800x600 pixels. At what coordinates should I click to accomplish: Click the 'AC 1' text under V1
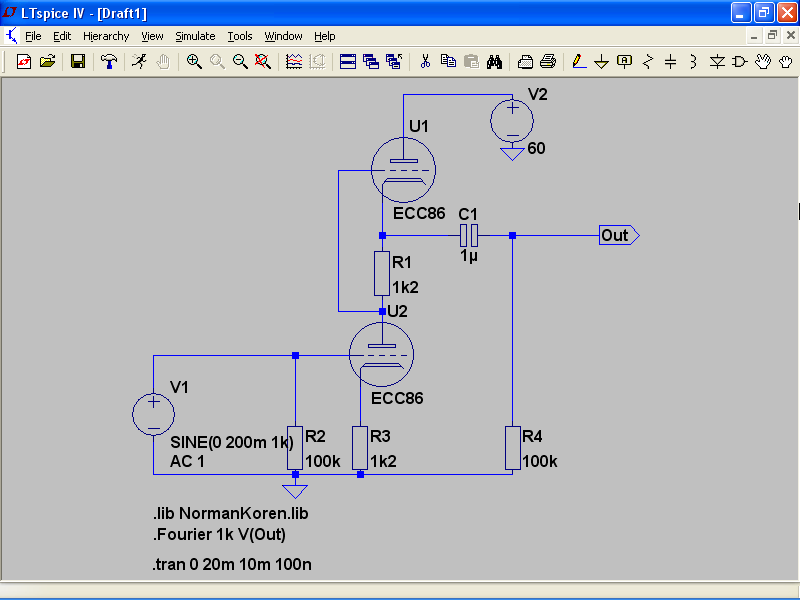tap(187, 462)
